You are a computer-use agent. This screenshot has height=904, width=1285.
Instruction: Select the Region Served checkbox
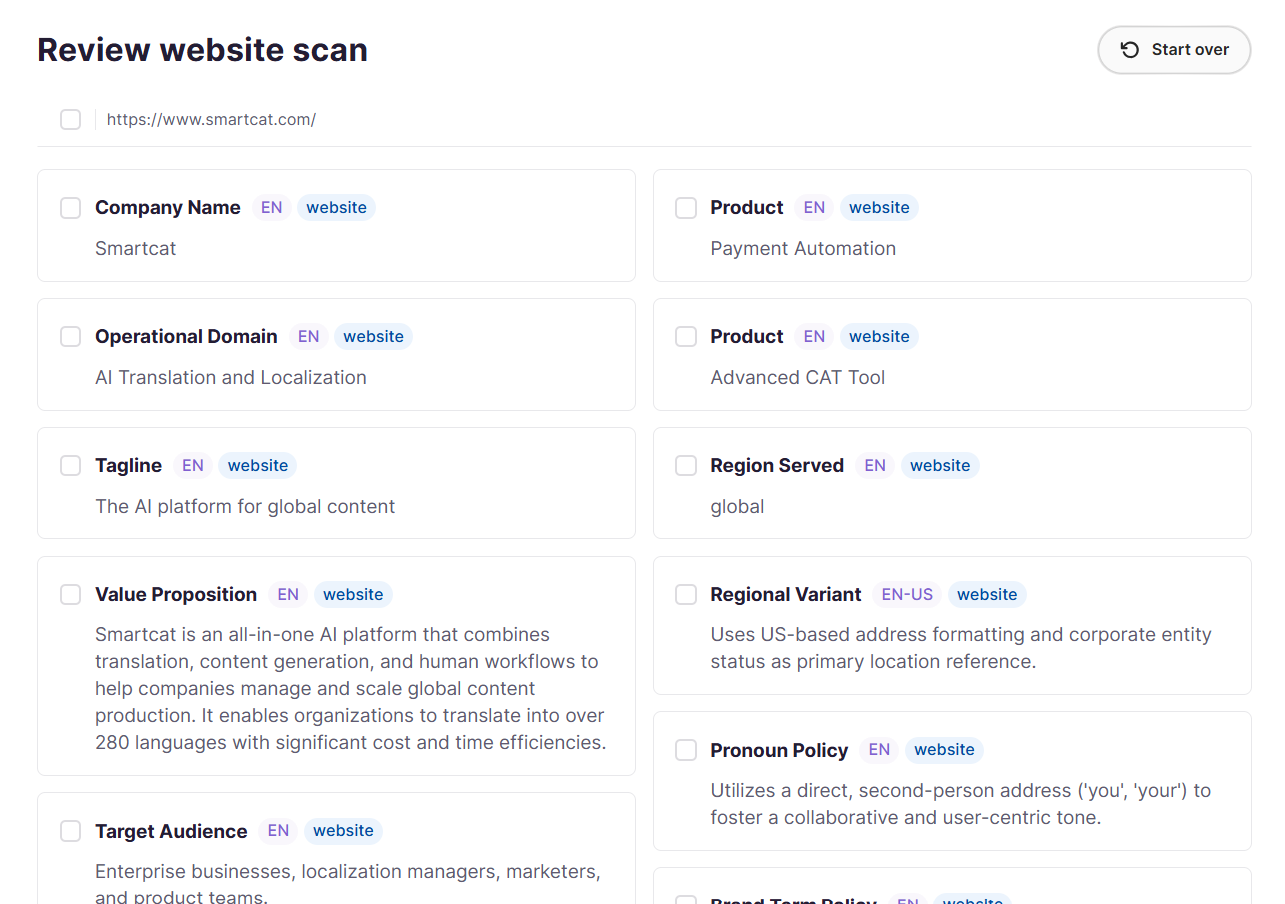(686, 466)
